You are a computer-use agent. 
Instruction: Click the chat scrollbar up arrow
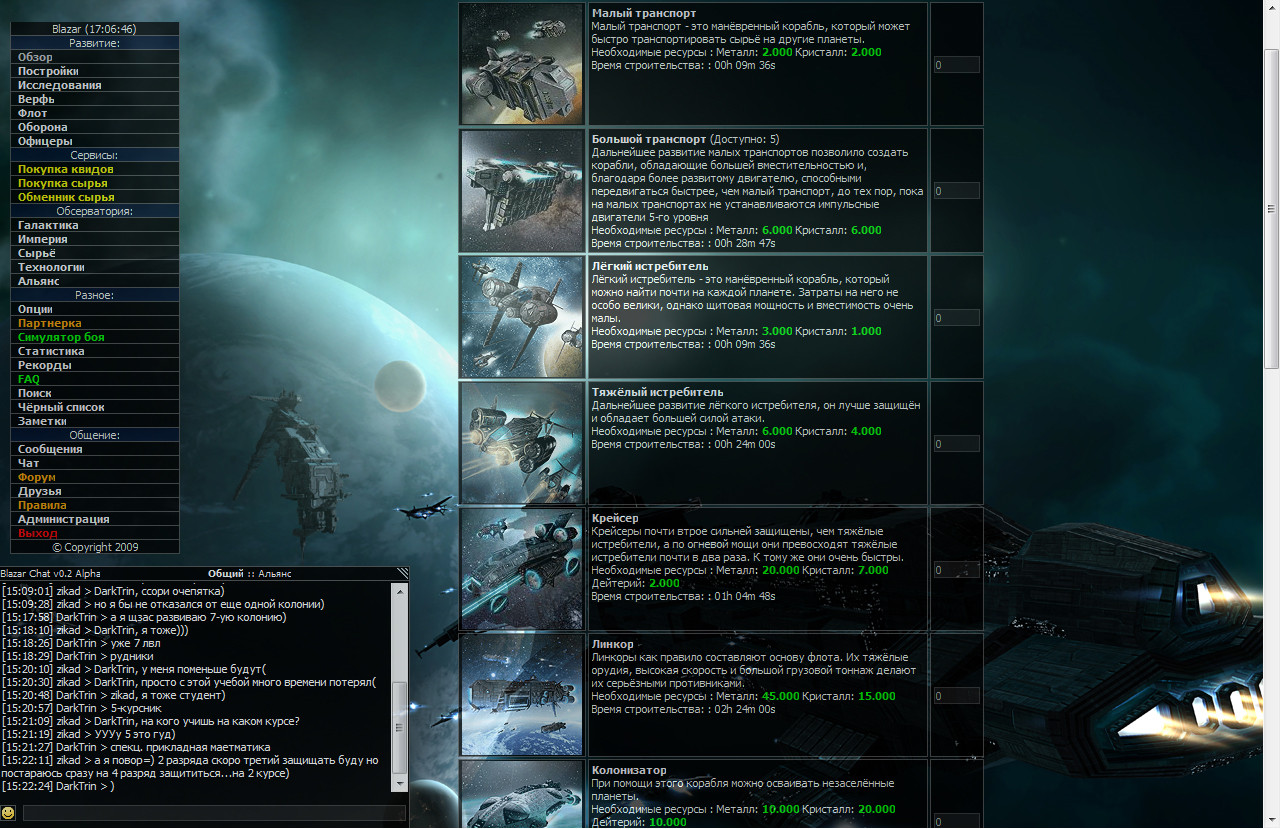(x=400, y=591)
